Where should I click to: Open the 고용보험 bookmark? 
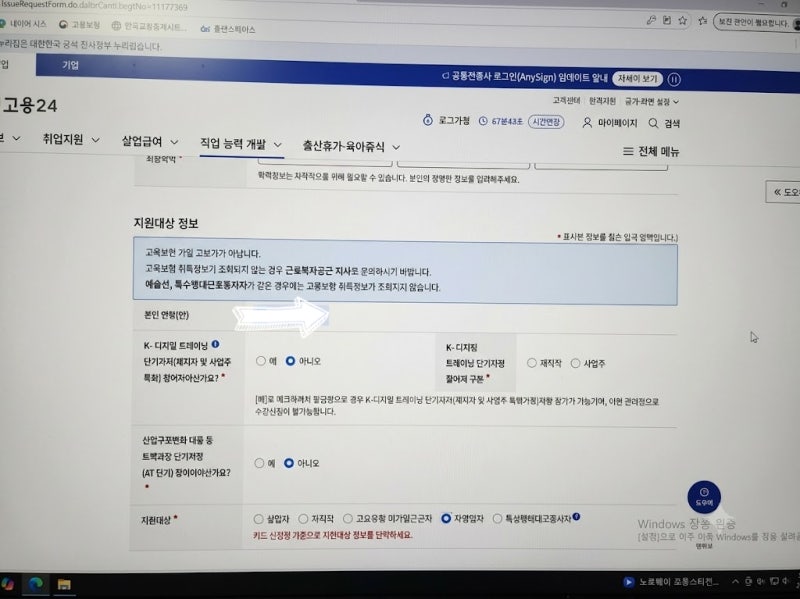[x=79, y=24]
